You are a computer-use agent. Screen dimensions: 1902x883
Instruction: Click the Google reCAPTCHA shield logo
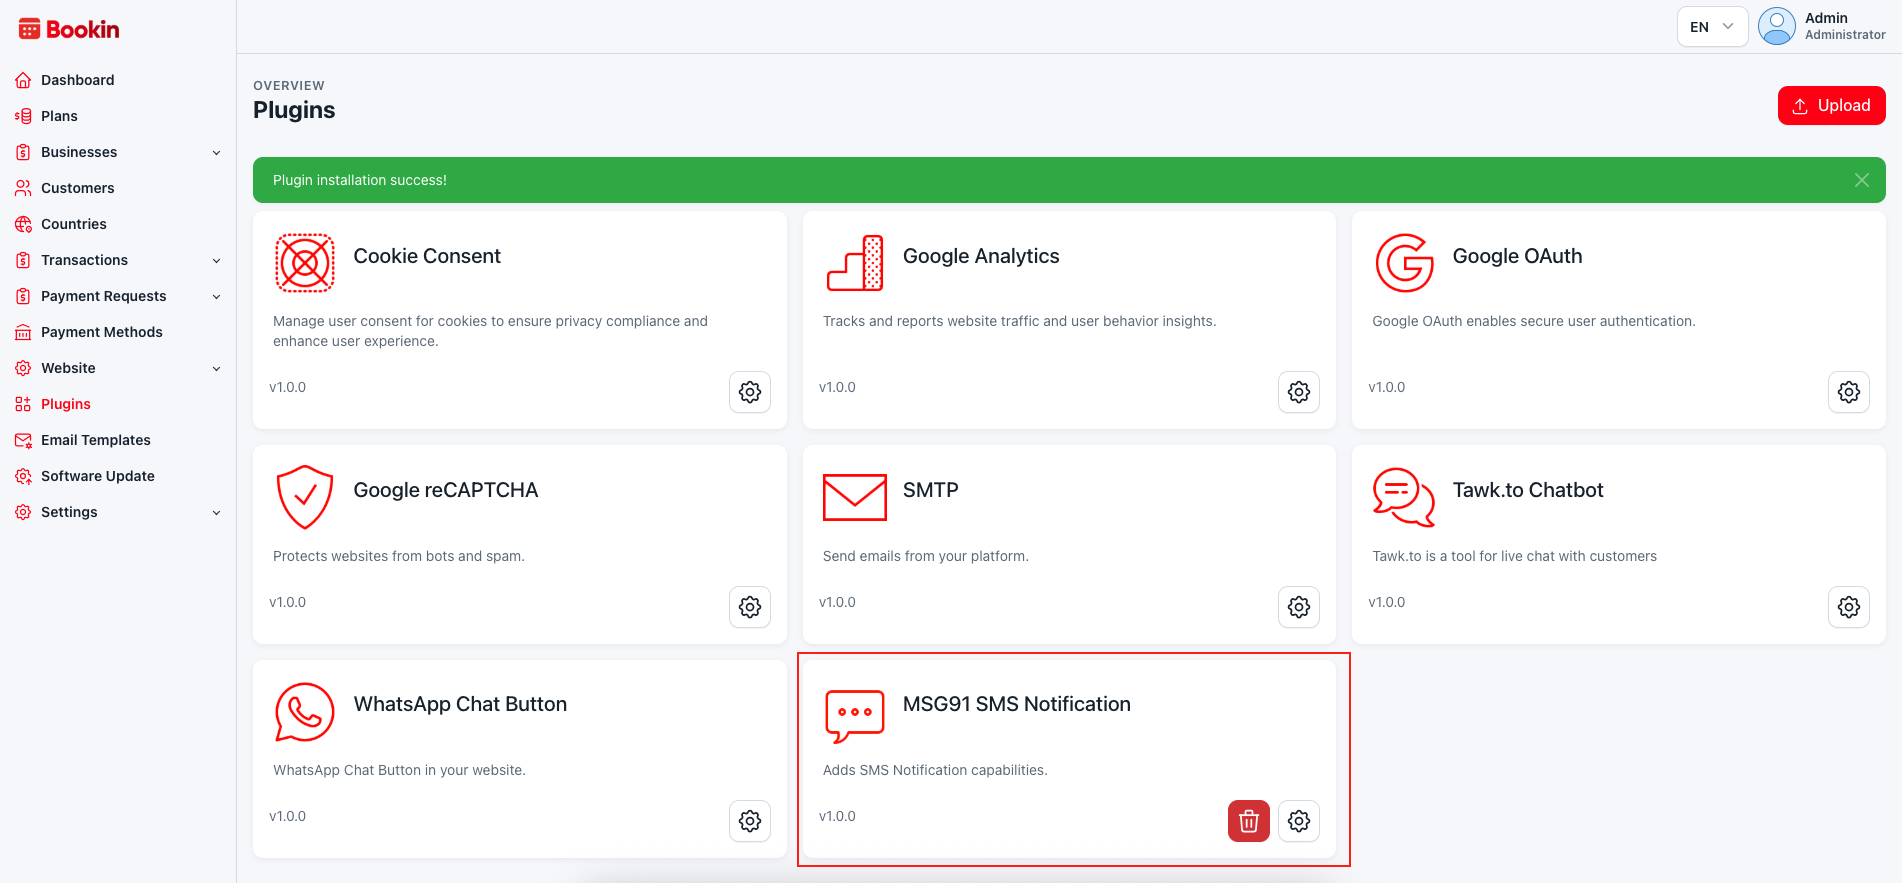coord(305,497)
